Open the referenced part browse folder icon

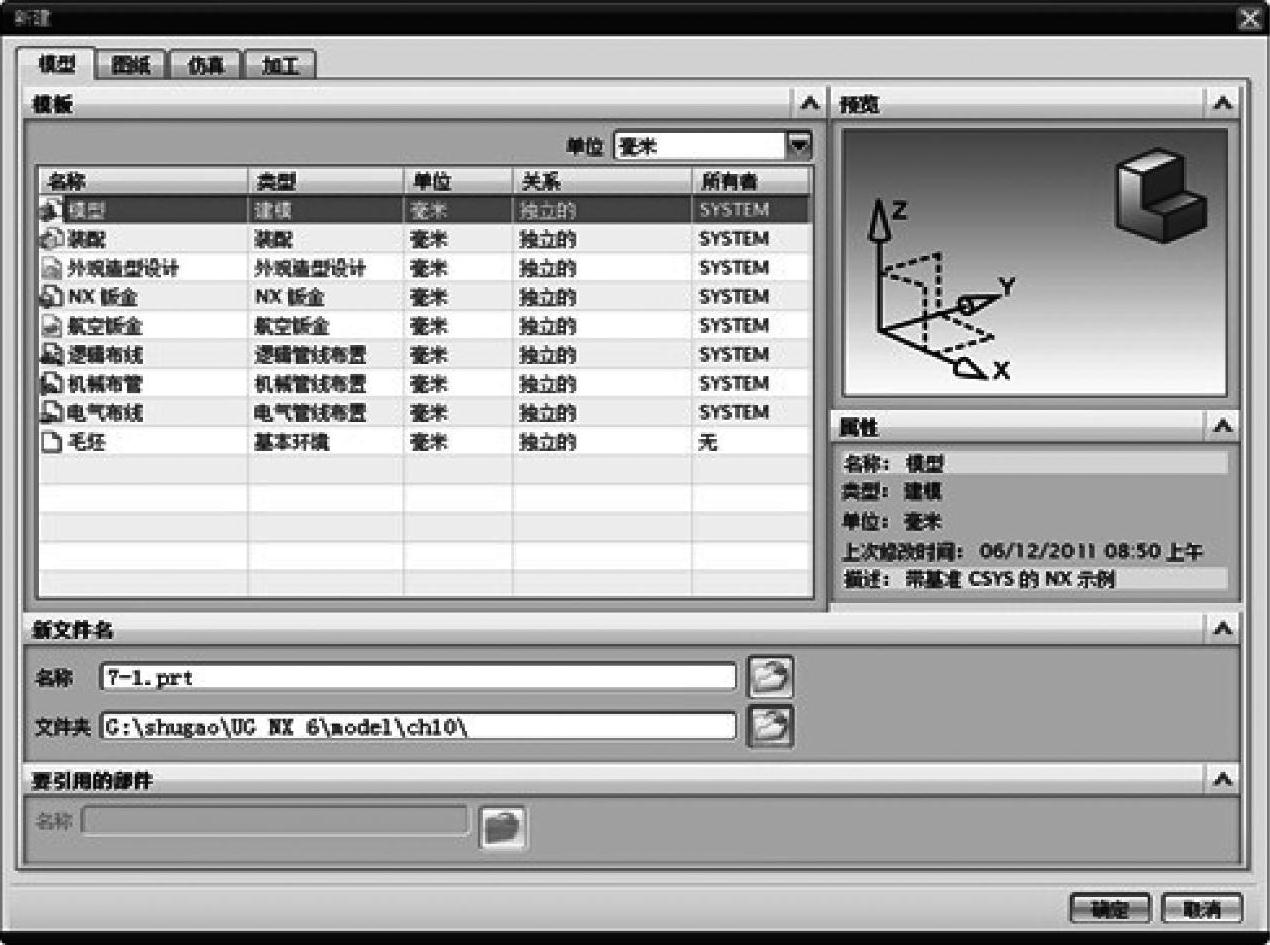pyautogui.click(x=502, y=827)
